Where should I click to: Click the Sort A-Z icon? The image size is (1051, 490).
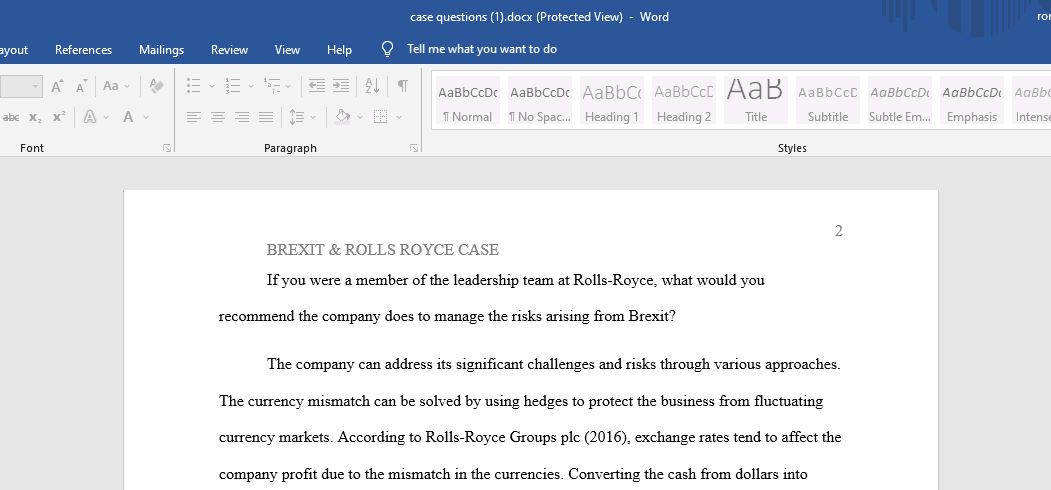[x=373, y=86]
